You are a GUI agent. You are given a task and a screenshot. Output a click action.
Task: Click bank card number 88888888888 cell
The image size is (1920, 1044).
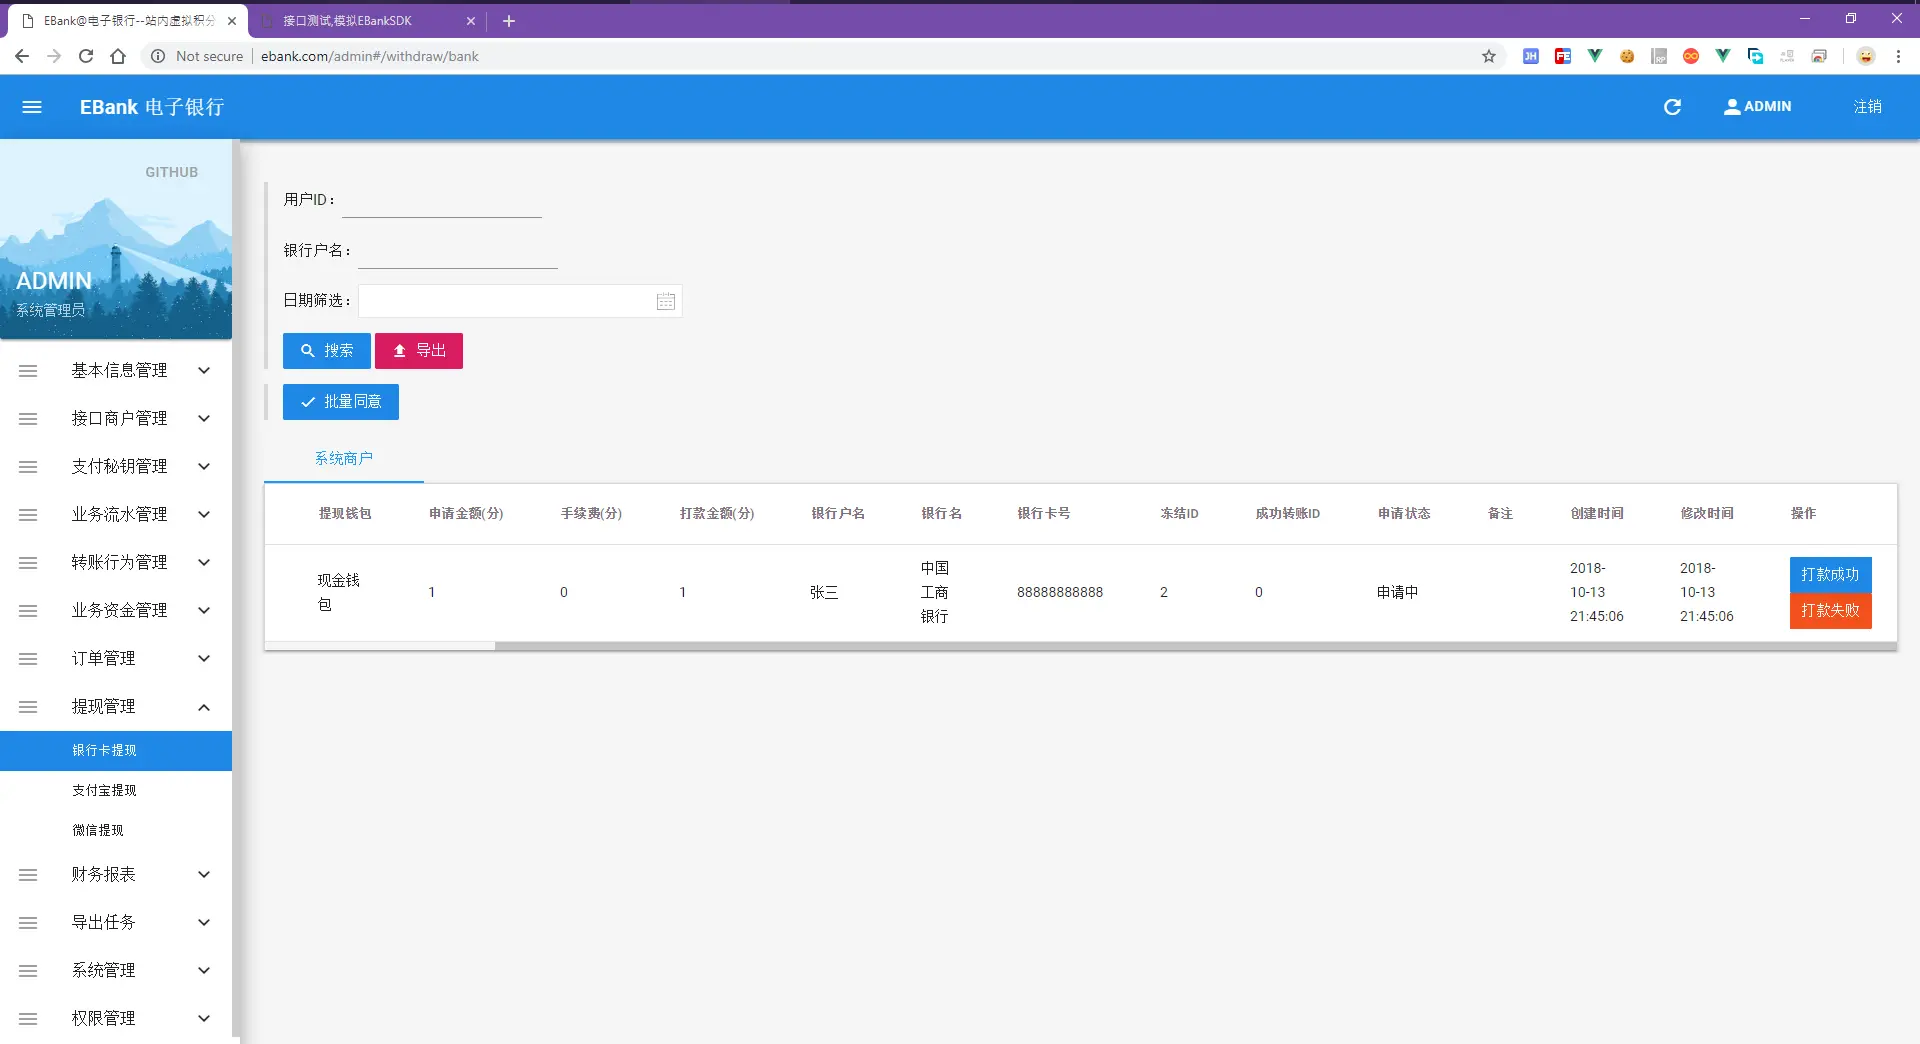1060,593
